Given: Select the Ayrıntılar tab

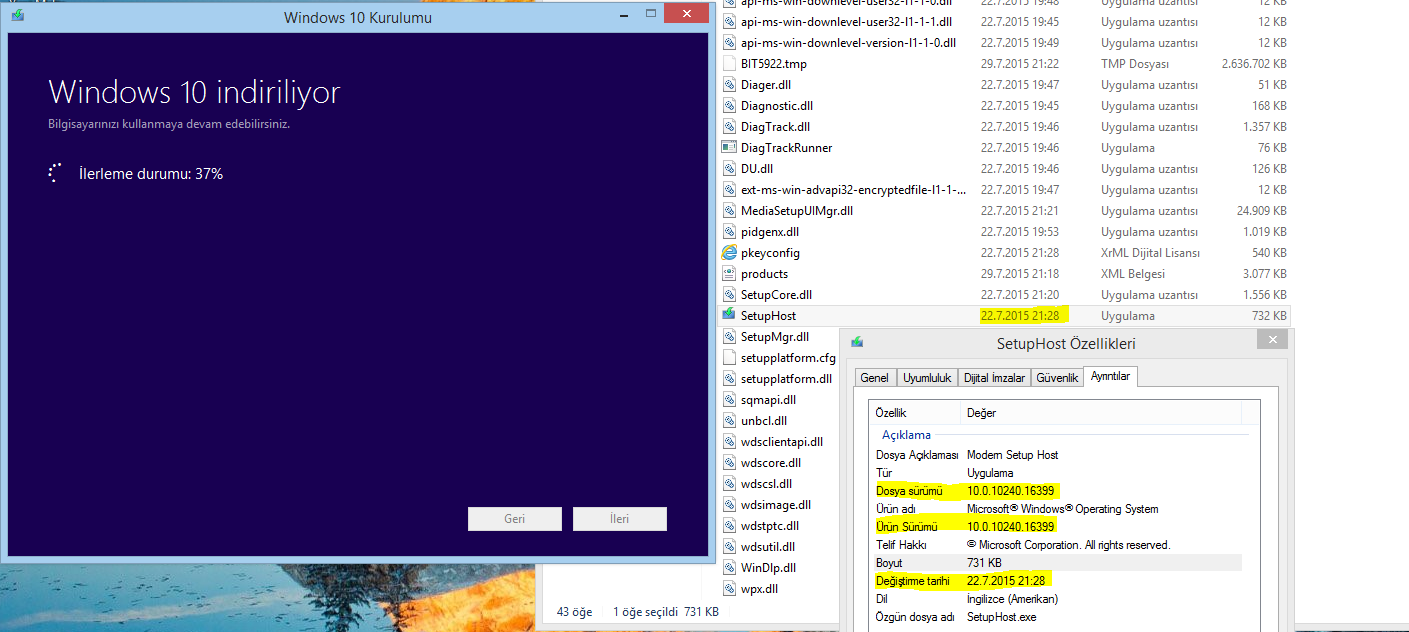Looking at the screenshot, I should click(x=1110, y=376).
